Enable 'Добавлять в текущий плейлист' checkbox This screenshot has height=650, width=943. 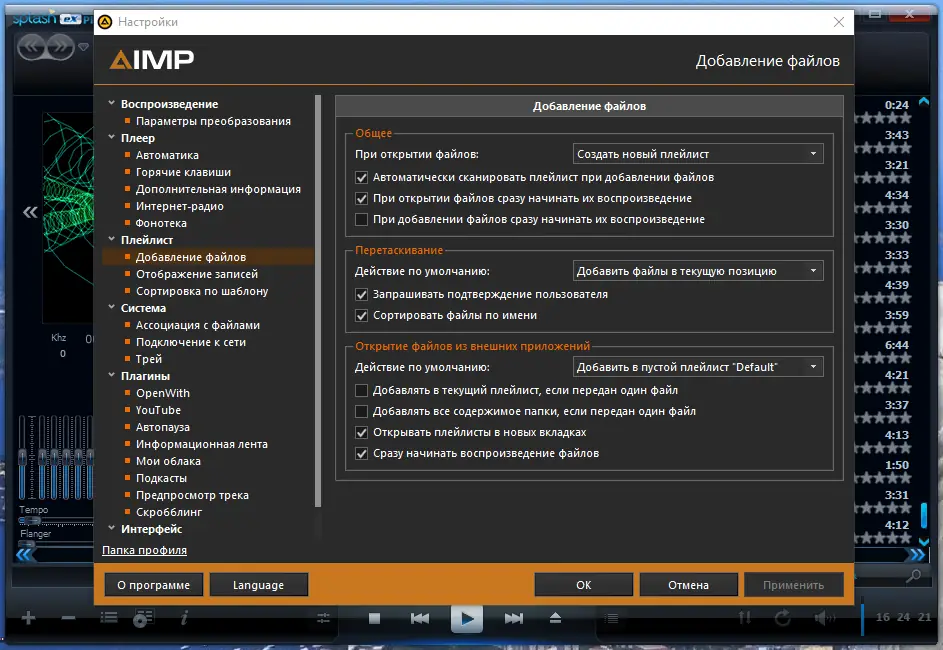pos(361,391)
